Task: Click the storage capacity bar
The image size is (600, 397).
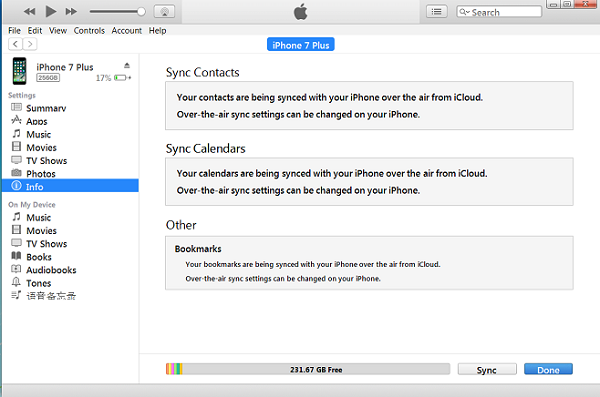Action: point(308,369)
